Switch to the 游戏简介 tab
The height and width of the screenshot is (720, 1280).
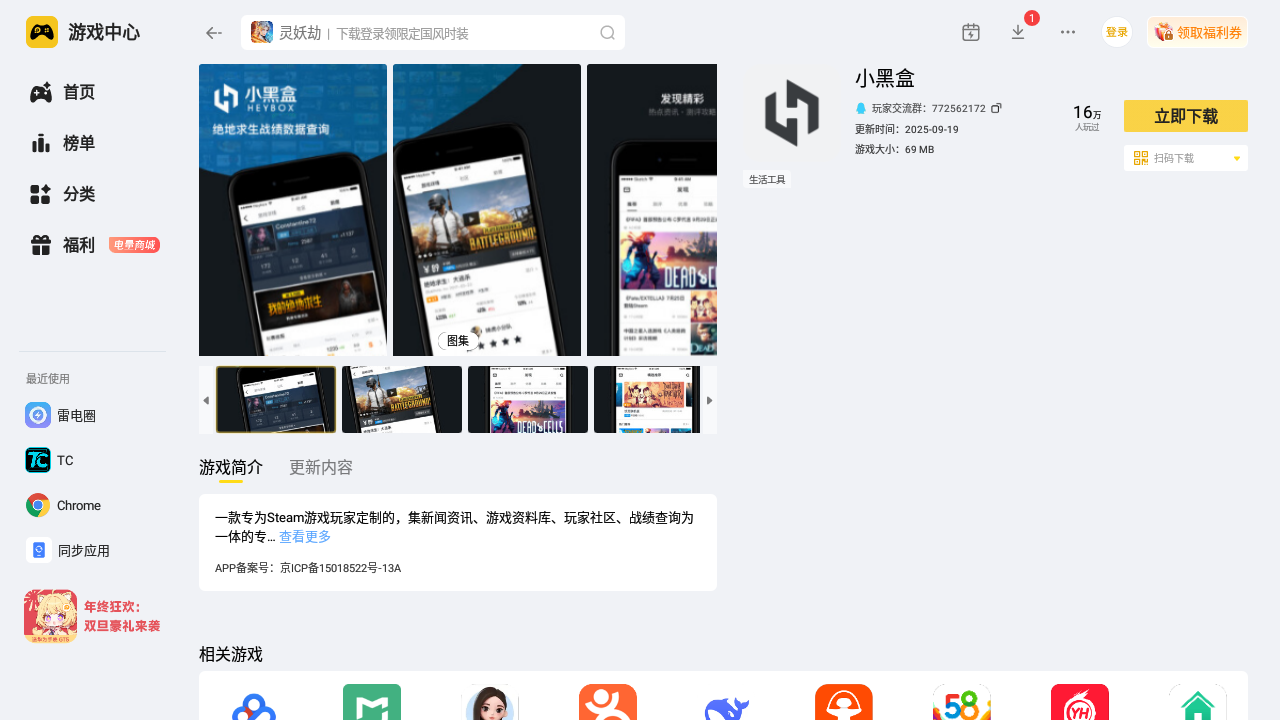(231, 467)
